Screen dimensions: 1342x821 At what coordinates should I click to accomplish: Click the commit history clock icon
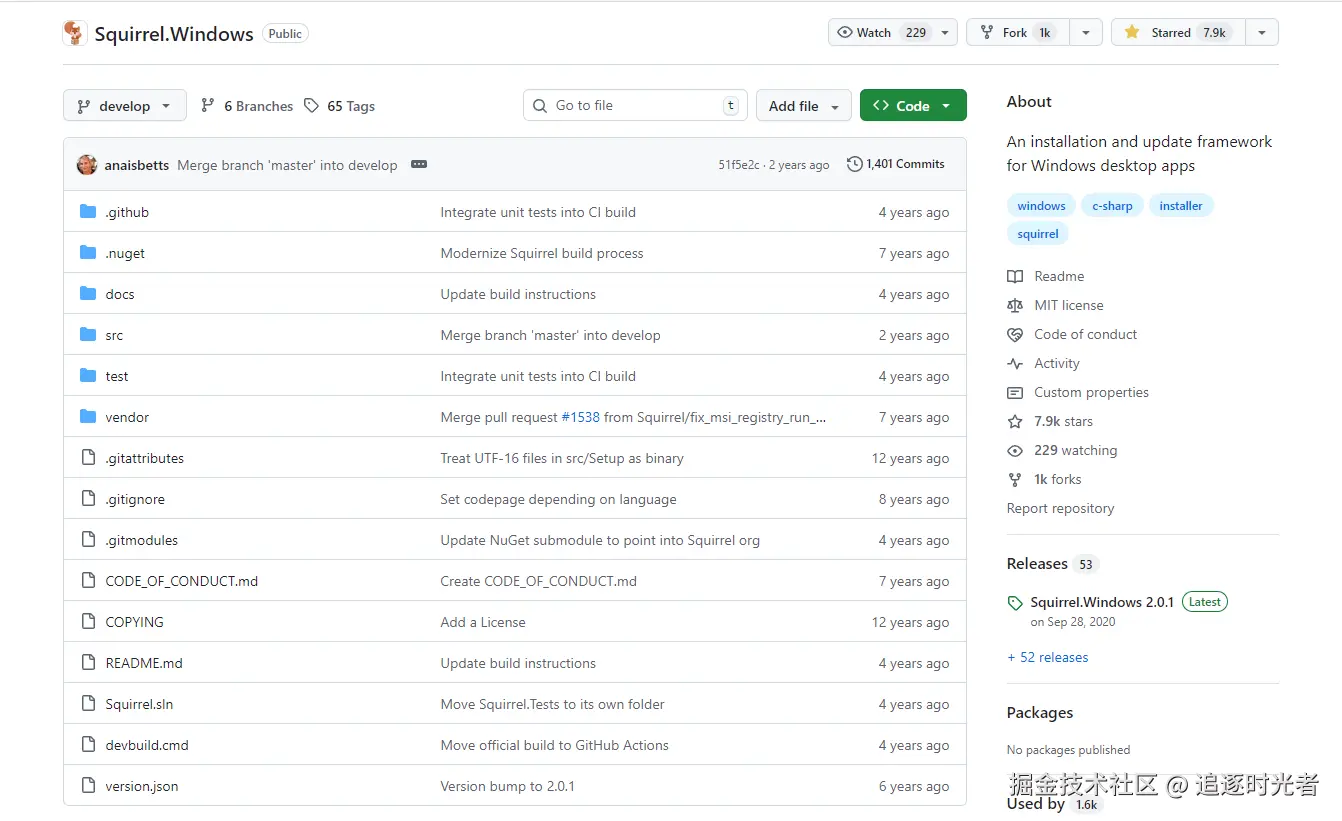(854, 164)
